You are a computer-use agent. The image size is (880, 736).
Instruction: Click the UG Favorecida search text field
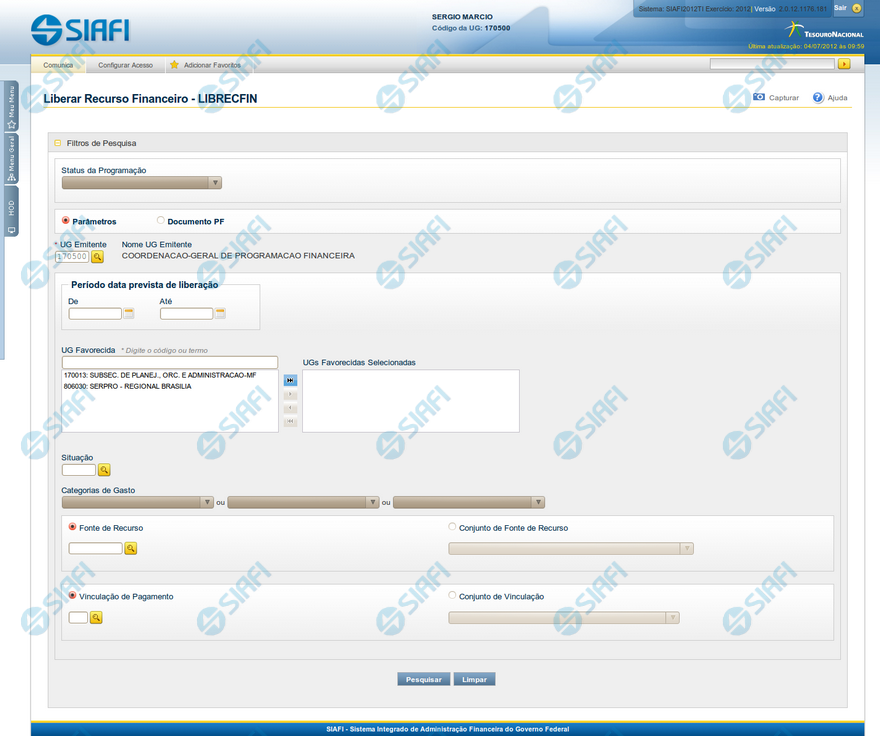coord(169,362)
